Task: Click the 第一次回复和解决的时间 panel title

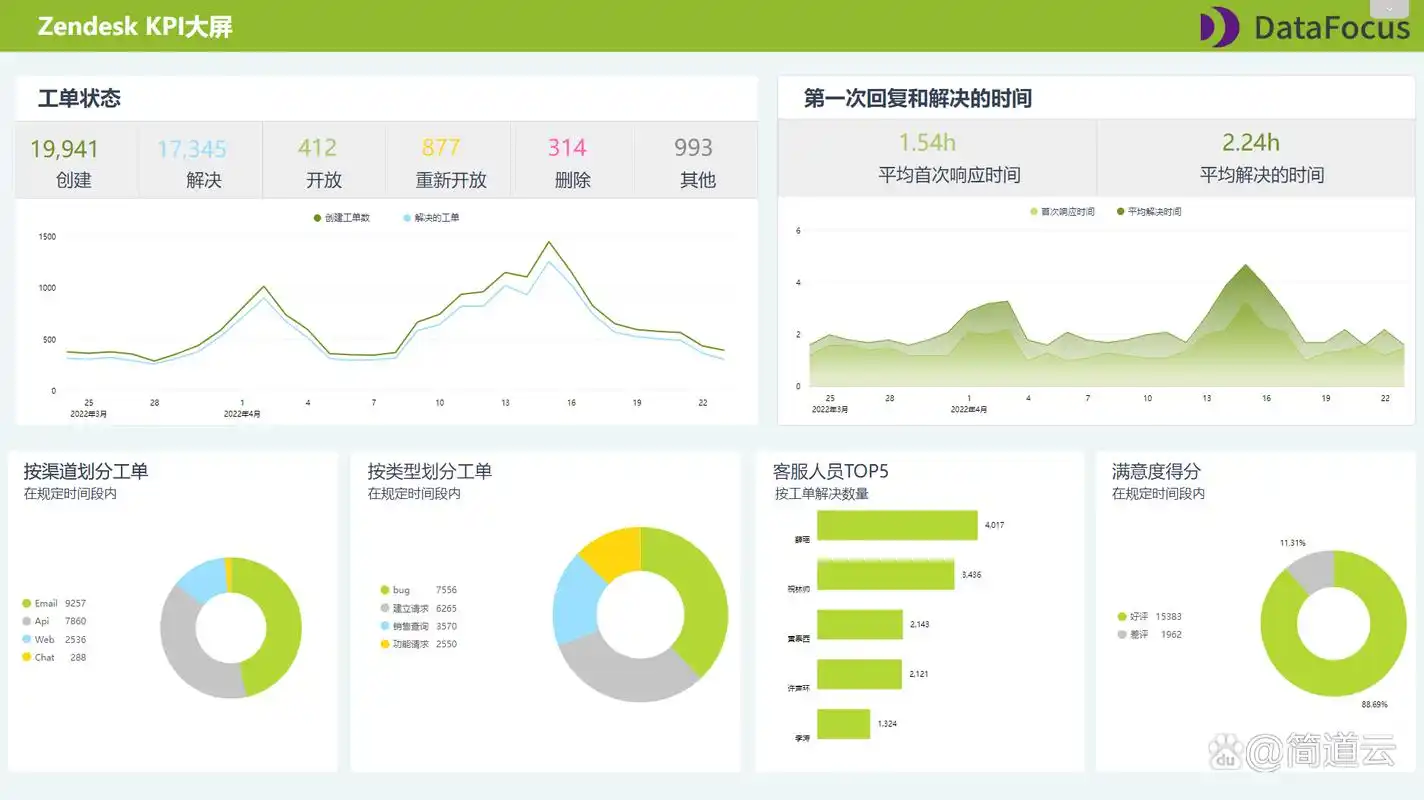Action: (x=918, y=98)
